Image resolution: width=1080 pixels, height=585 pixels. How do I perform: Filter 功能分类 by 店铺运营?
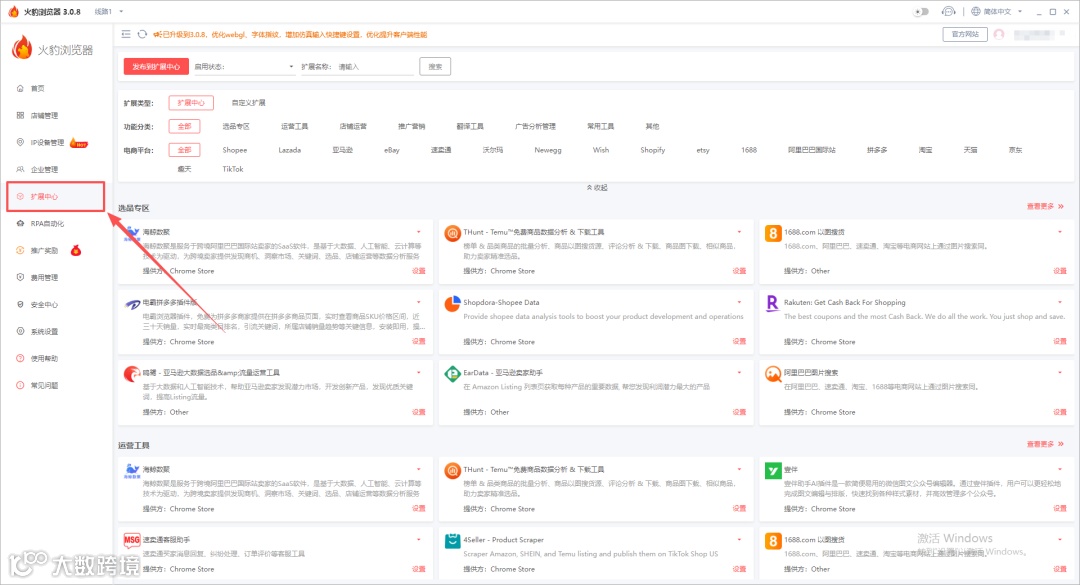[353, 126]
